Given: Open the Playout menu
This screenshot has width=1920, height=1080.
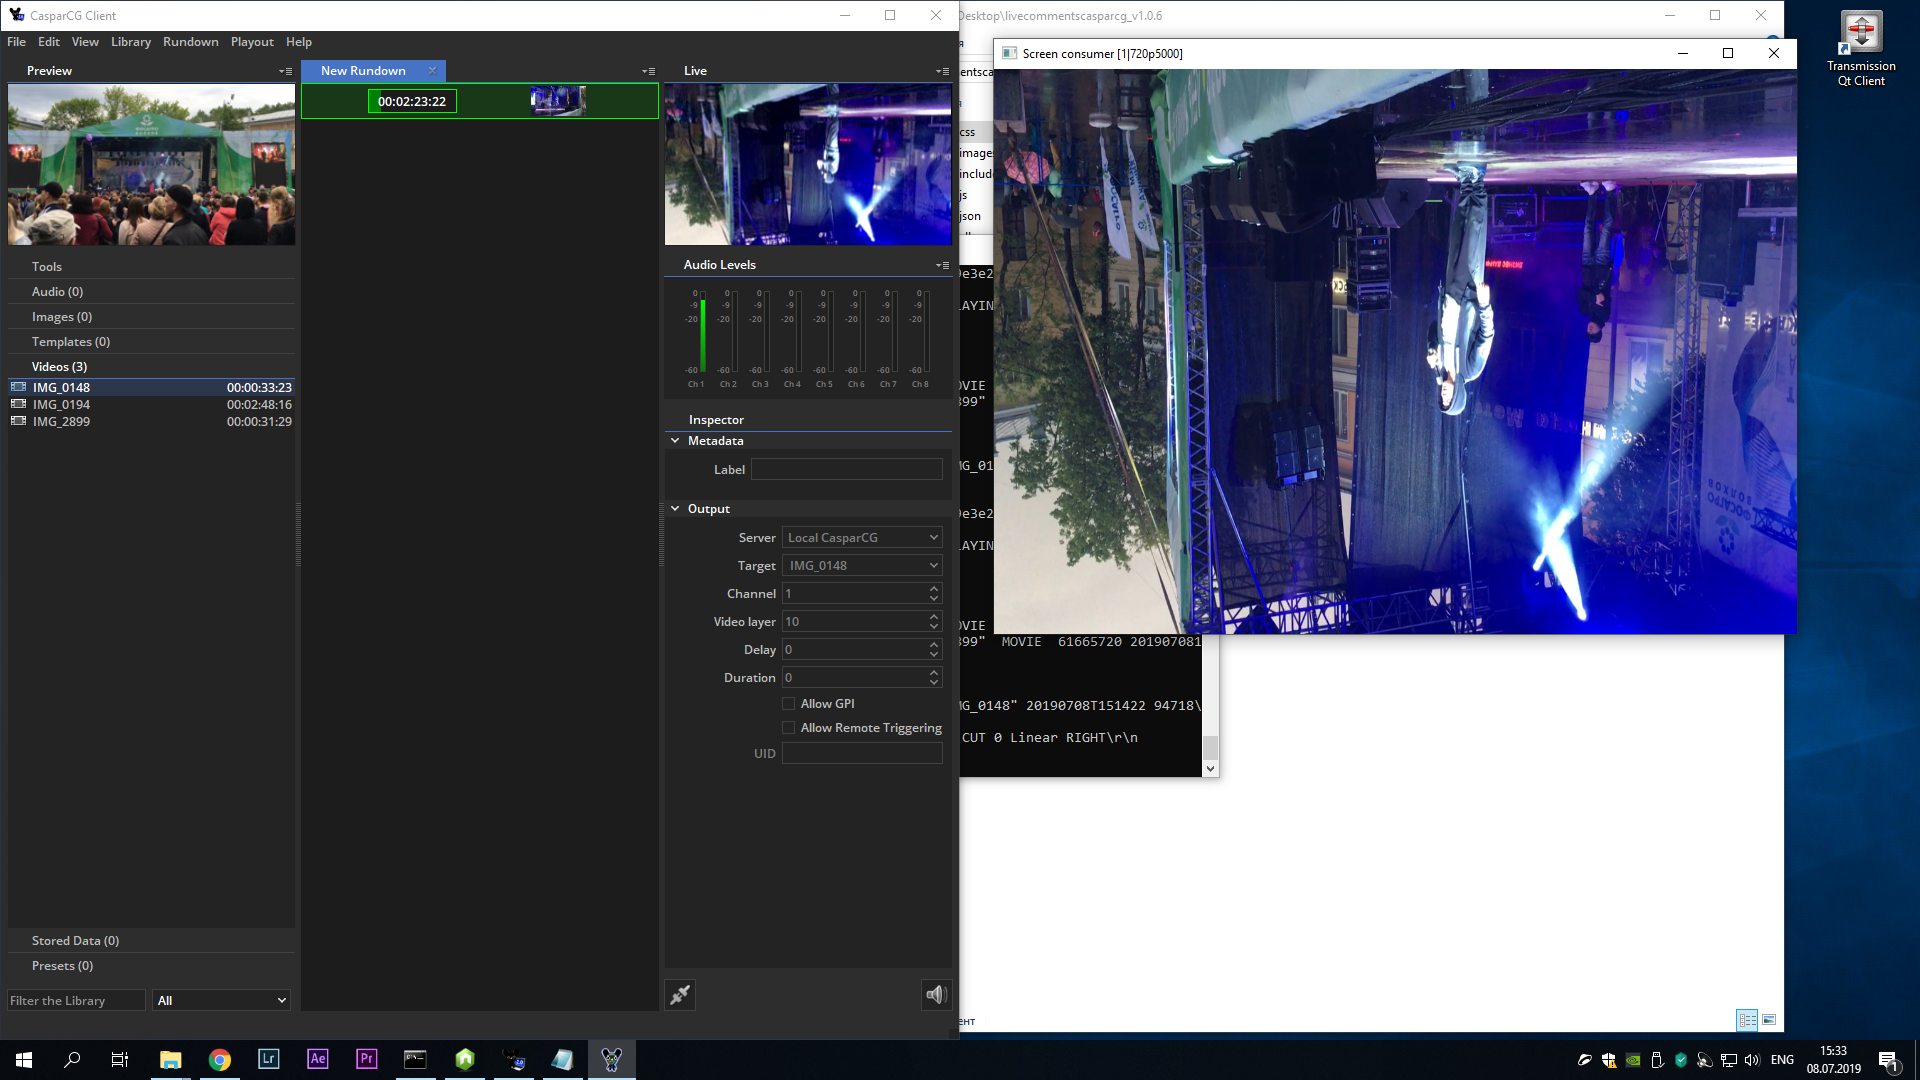Looking at the screenshot, I should pos(252,42).
